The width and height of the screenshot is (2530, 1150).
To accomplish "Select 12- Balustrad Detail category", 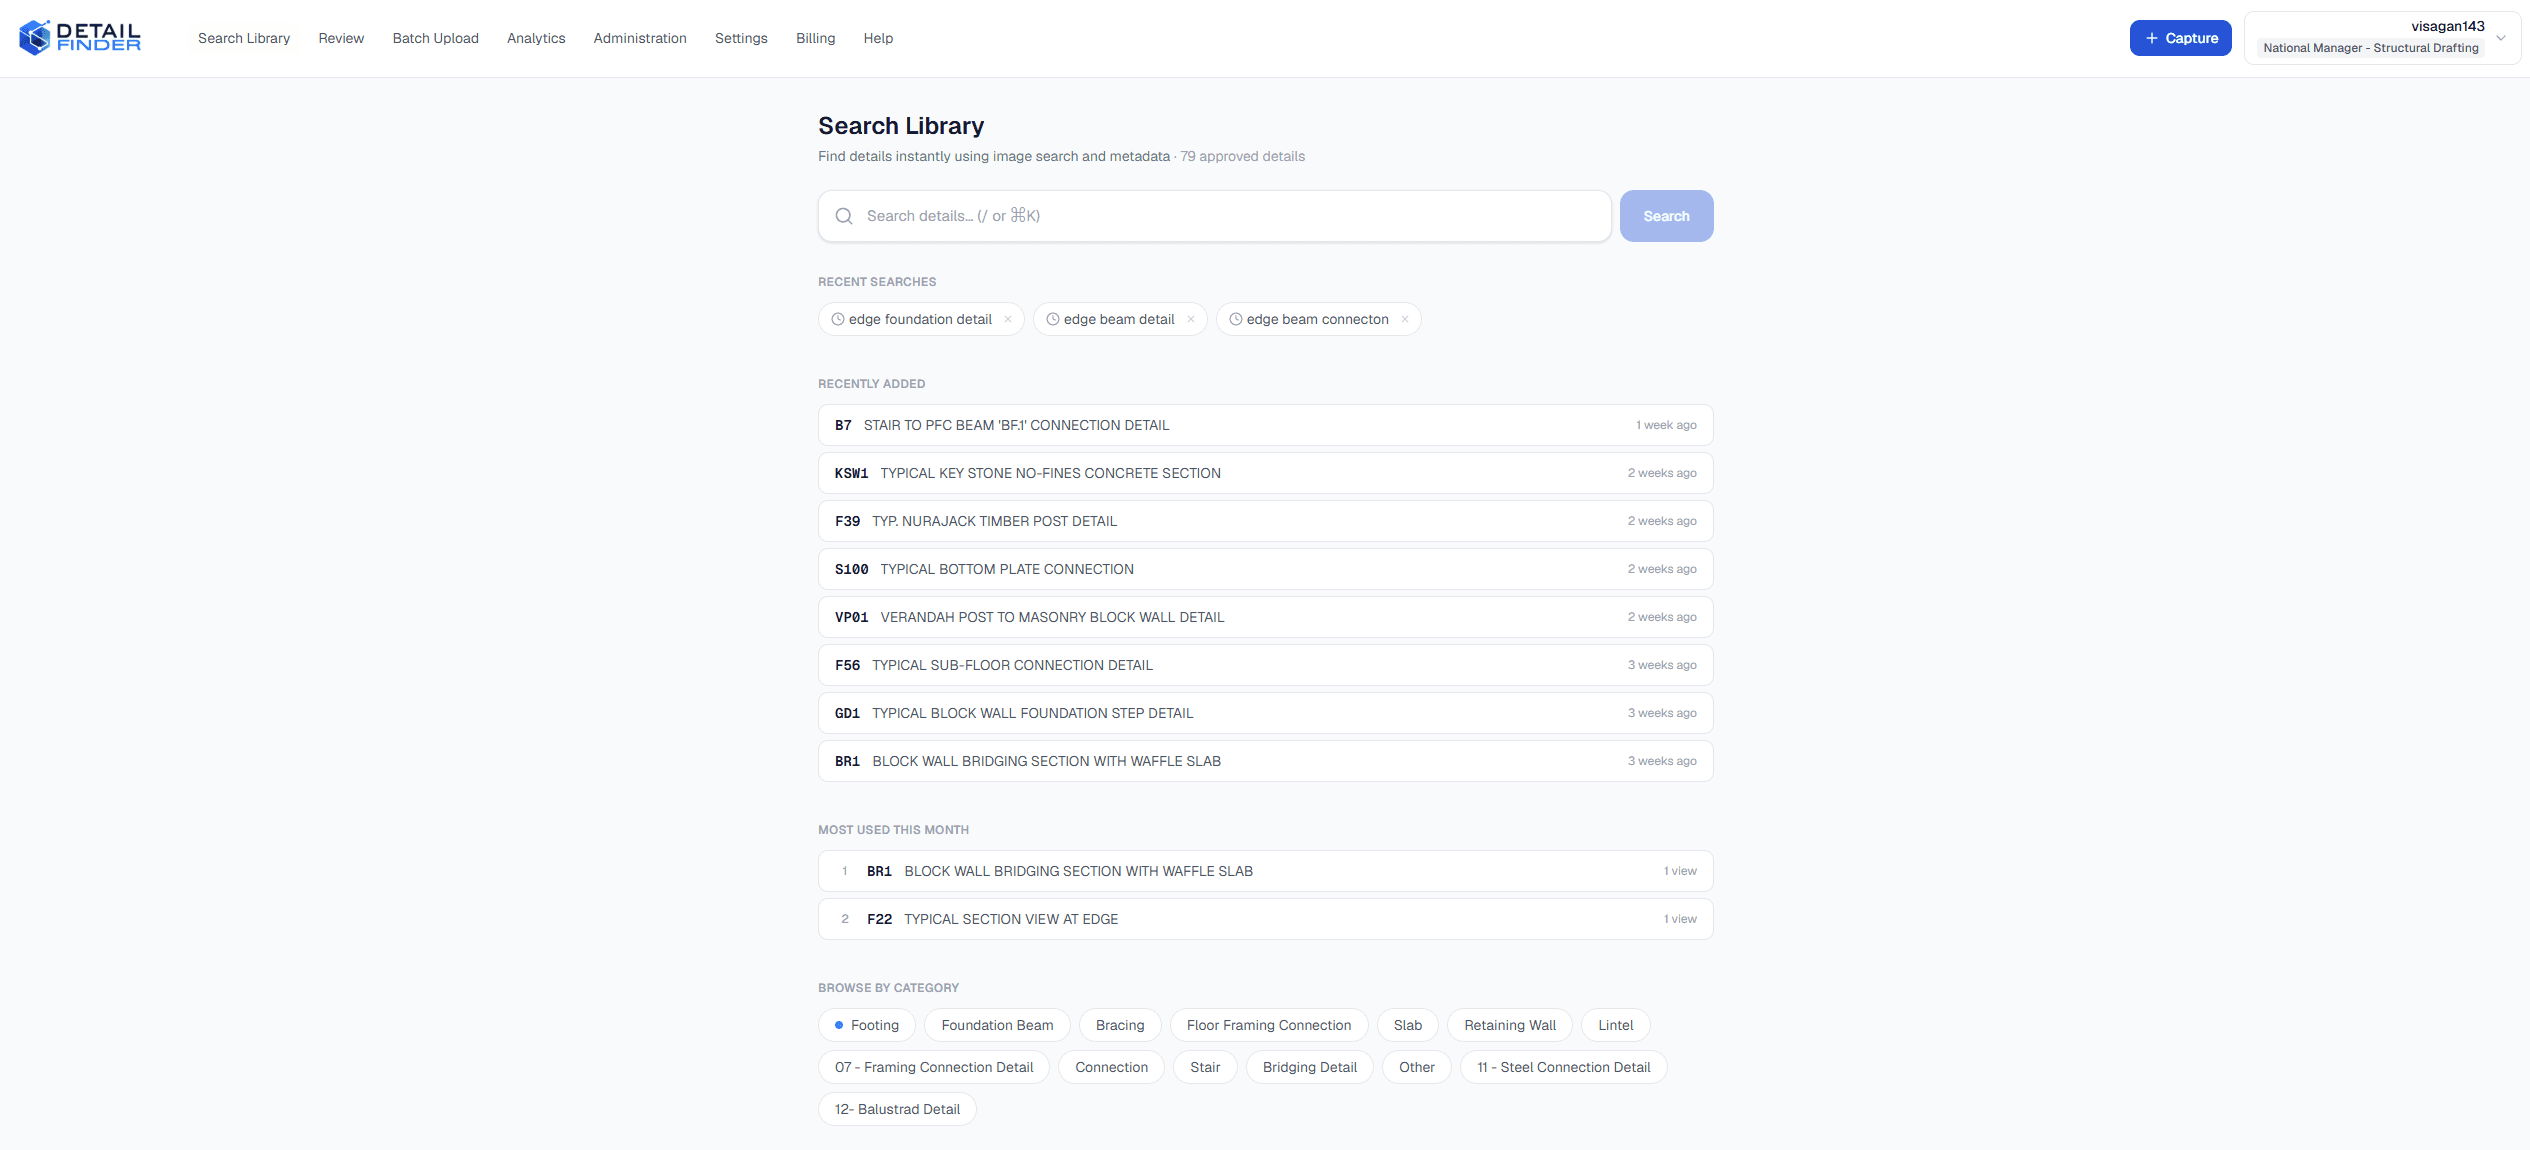I will click(x=897, y=1109).
